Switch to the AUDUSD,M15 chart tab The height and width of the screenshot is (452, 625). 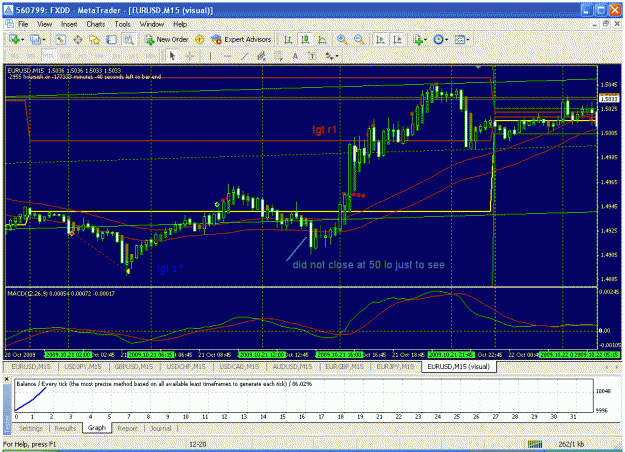click(x=292, y=366)
